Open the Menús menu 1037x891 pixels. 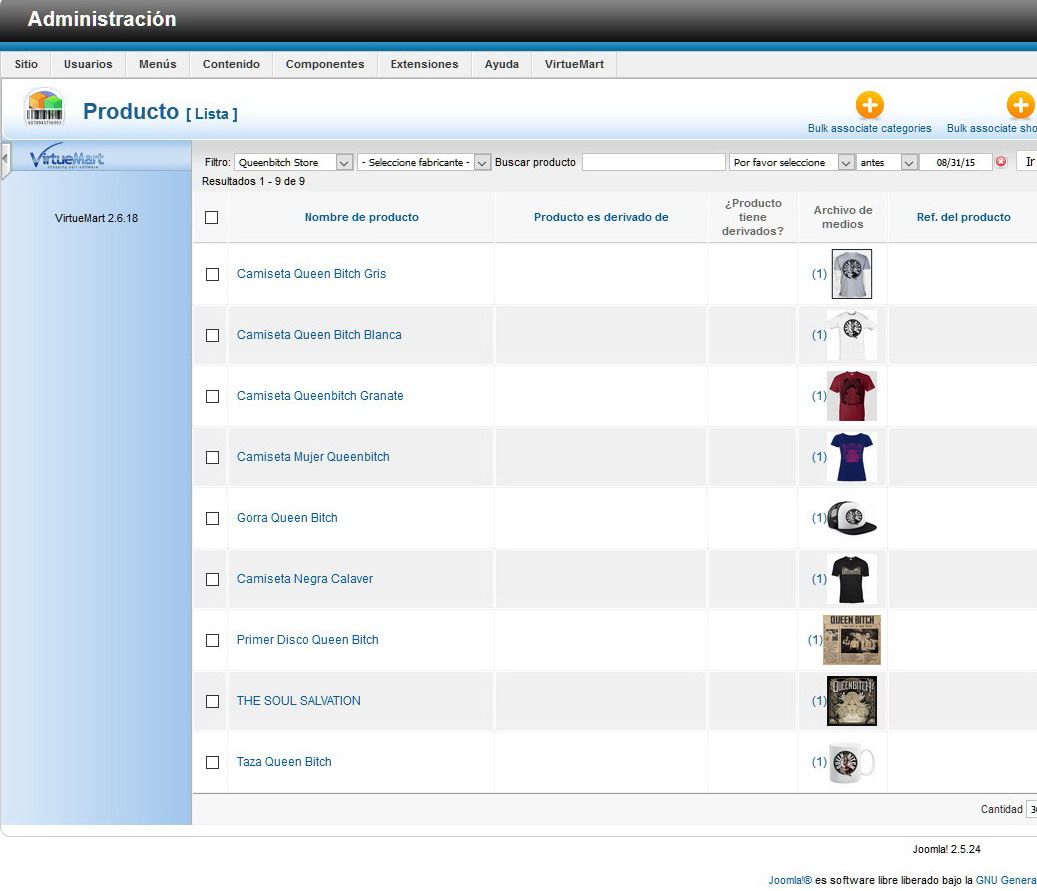(x=157, y=64)
